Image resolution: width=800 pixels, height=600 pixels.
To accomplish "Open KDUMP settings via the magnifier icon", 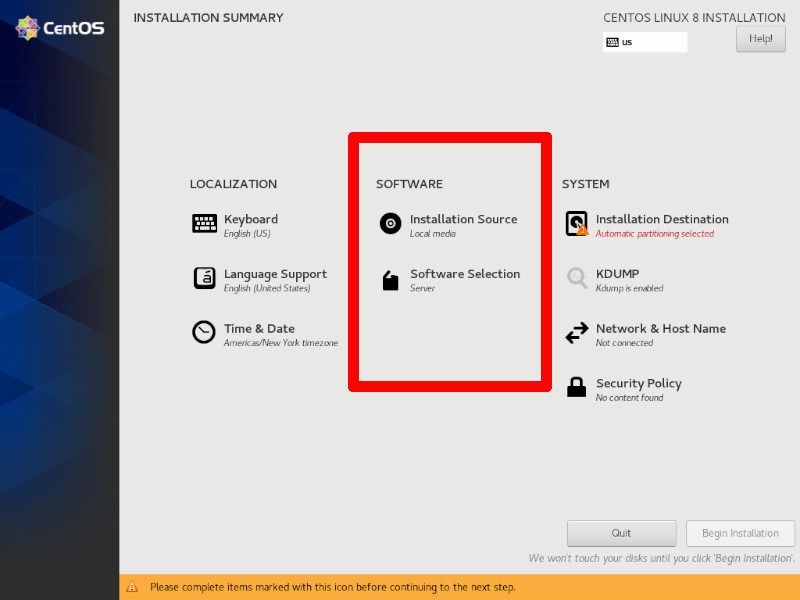I will [578, 280].
